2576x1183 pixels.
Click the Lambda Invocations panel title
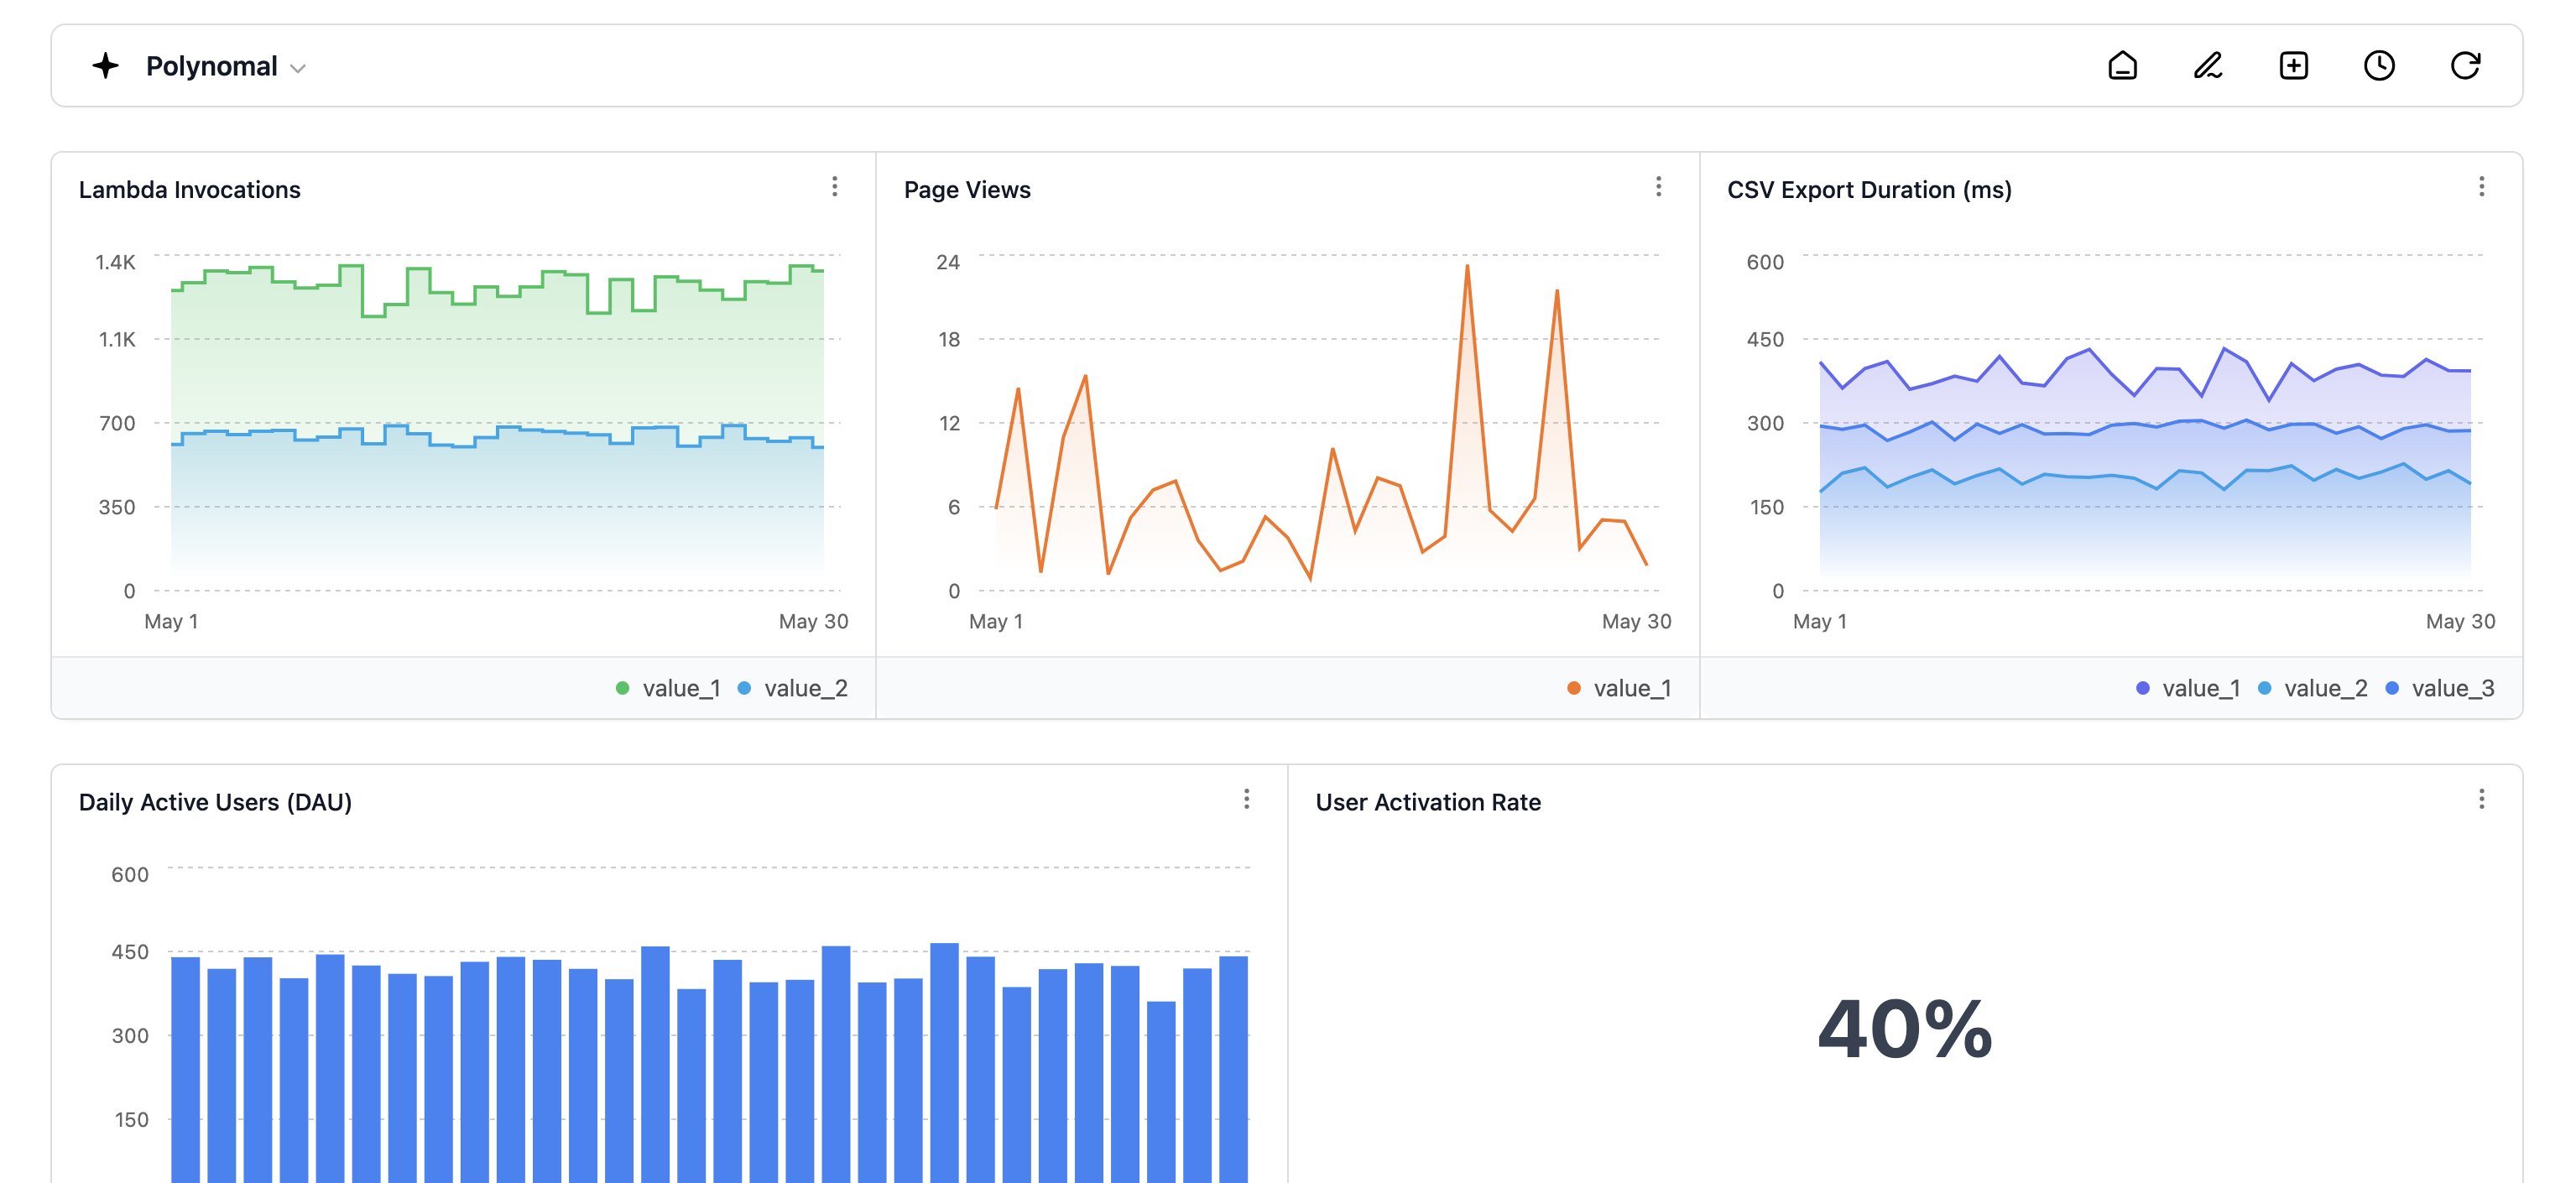pyautogui.click(x=189, y=190)
